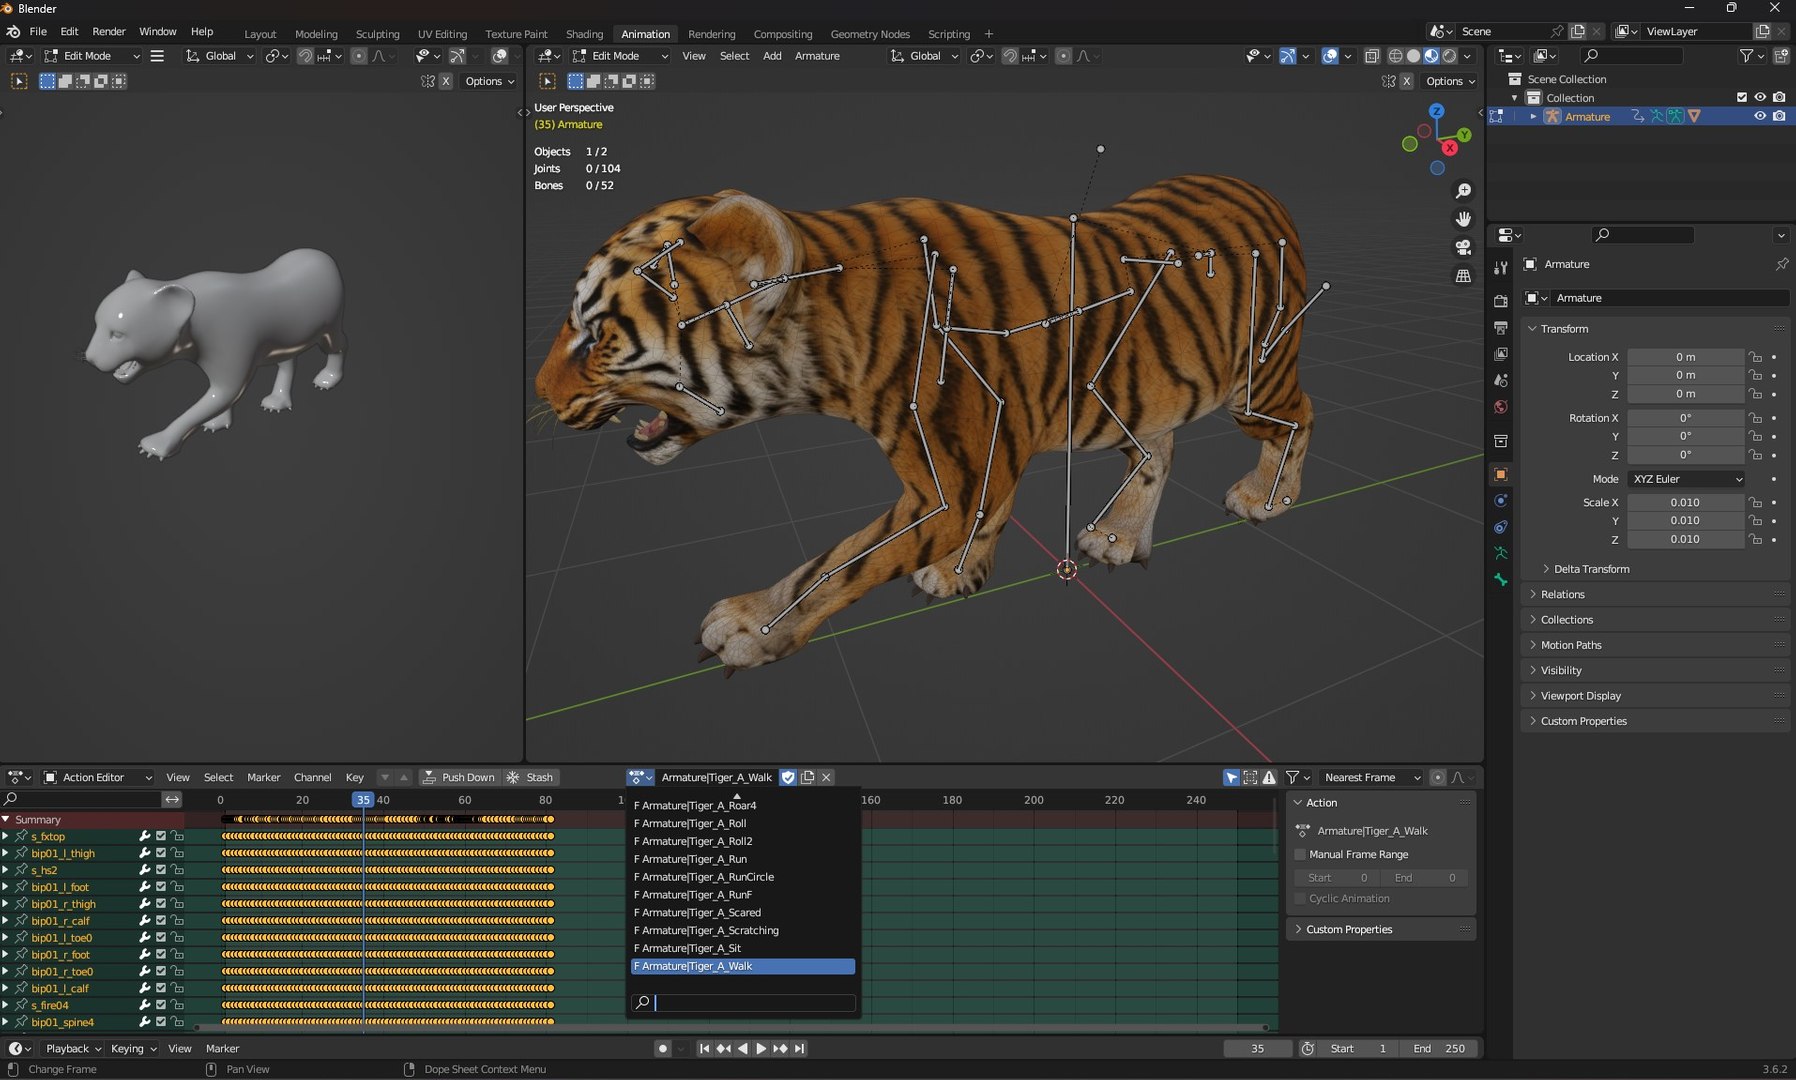Click the End frame 250 field
Viewport: 1796px width, 1080px height.
click(1438, 1048)
